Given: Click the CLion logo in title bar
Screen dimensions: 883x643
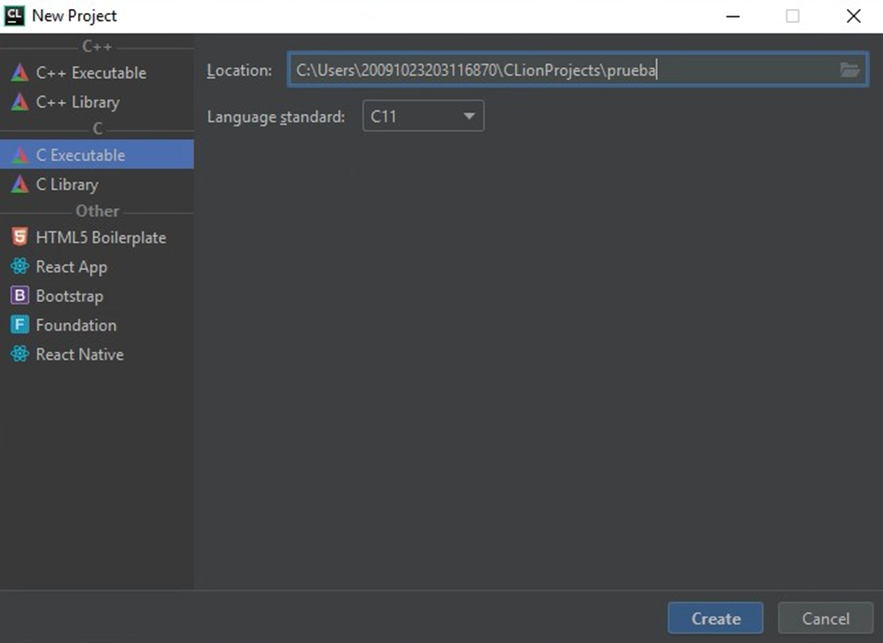Looking at the screenshot, I should click(x=14, y=16).
